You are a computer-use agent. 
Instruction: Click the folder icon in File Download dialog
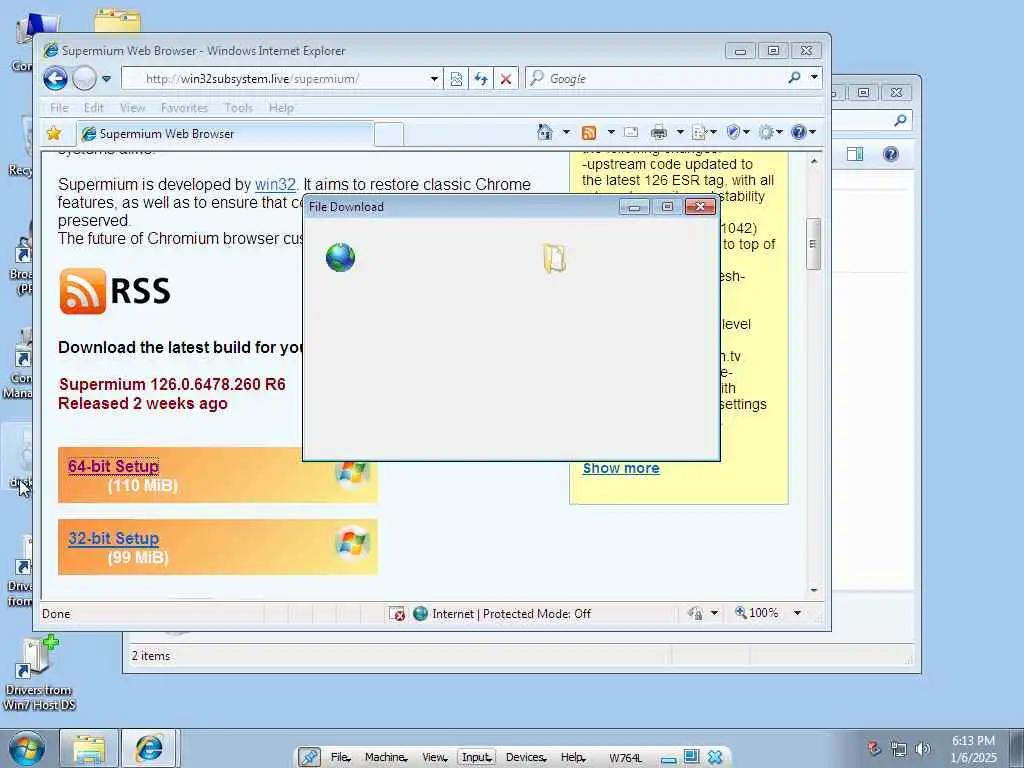click(x=554, y=258)
